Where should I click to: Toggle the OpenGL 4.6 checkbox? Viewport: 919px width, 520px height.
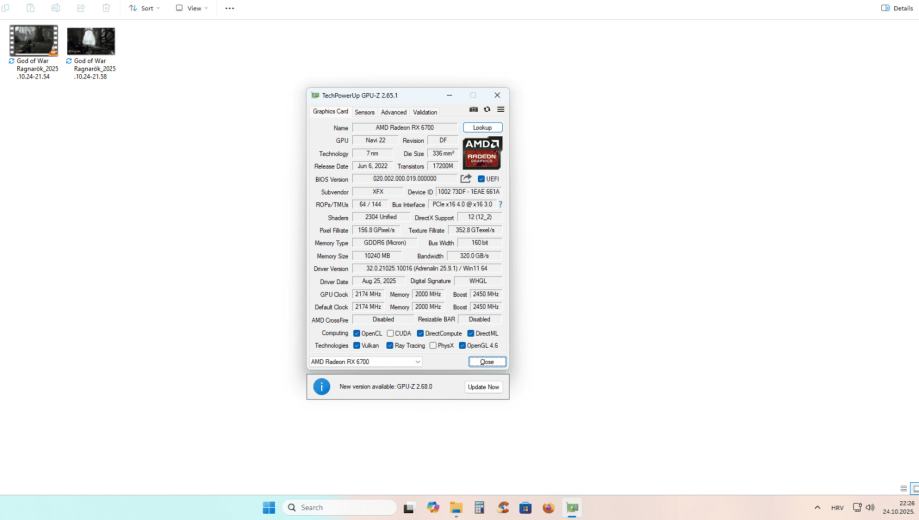coord(462,346)
